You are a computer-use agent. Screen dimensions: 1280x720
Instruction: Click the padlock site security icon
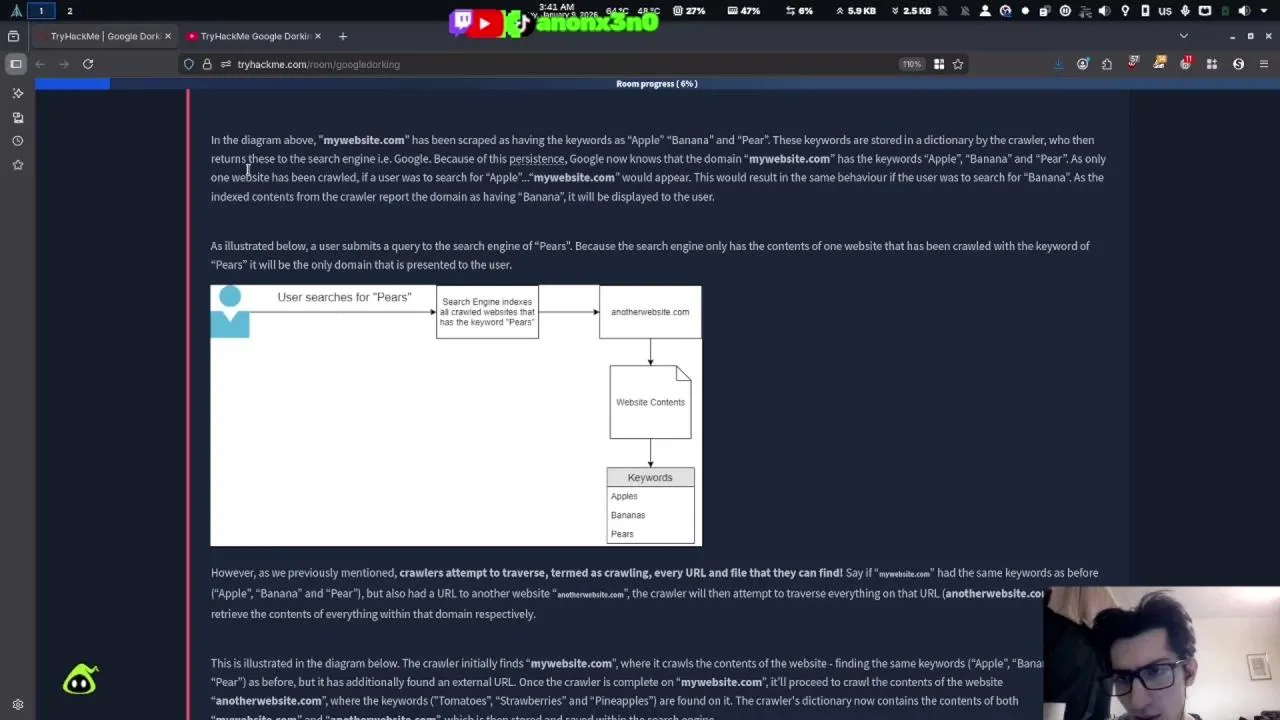click(207, 64)
